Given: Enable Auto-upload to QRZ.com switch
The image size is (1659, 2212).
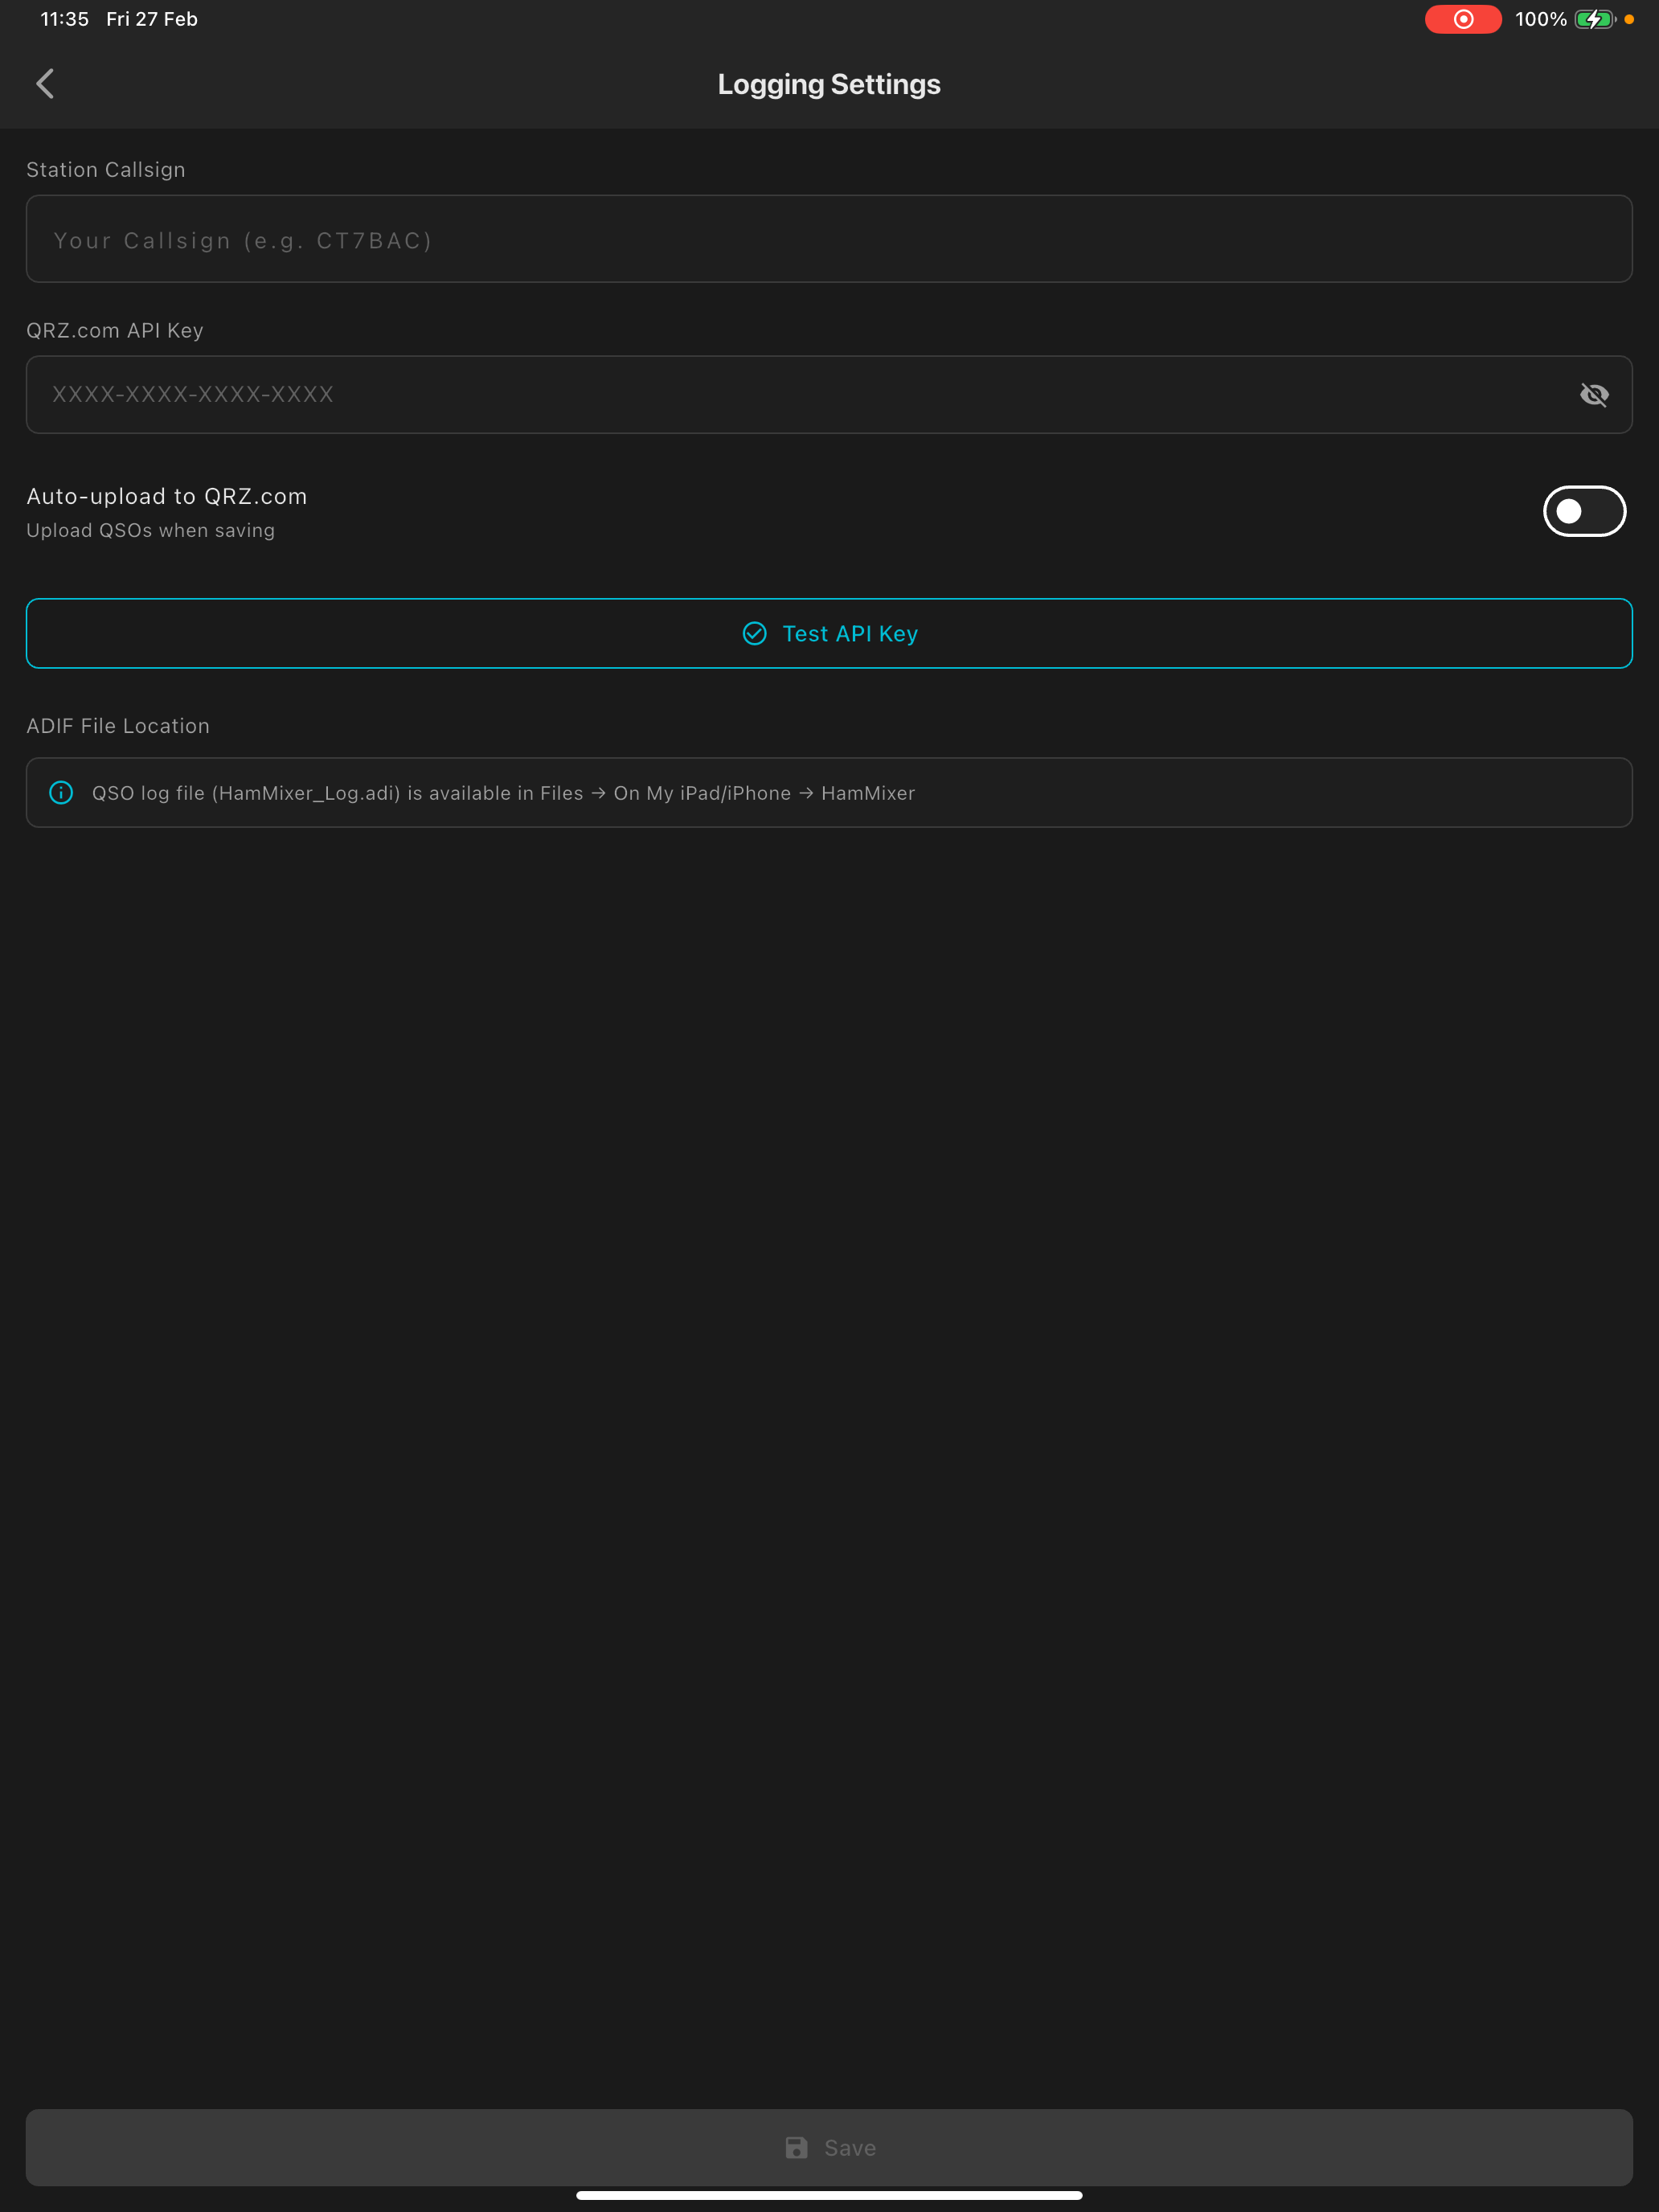Looking at the screenshot, I should tap(1584, 511).
